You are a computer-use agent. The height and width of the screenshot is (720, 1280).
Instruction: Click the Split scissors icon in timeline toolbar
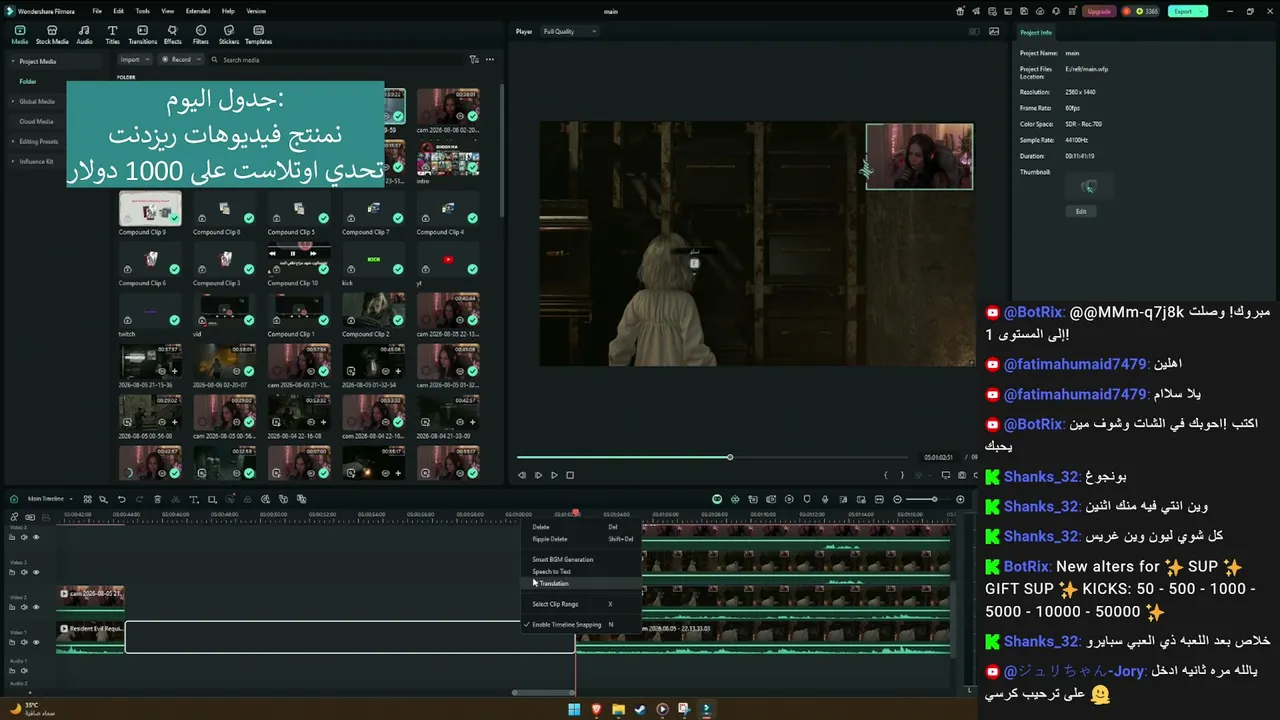click(175, 499)
